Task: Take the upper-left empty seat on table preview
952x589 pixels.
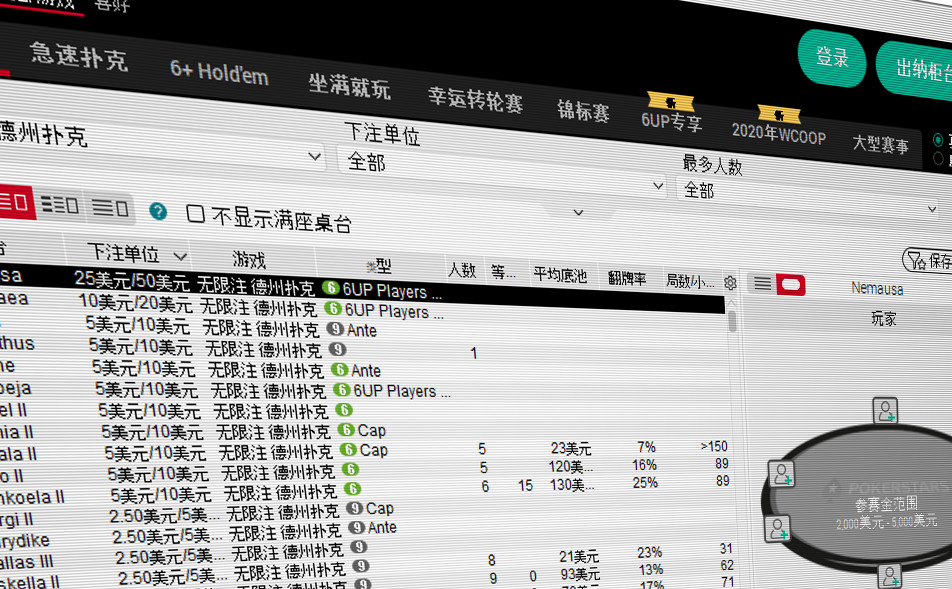Action: click(x=781, y=474)
